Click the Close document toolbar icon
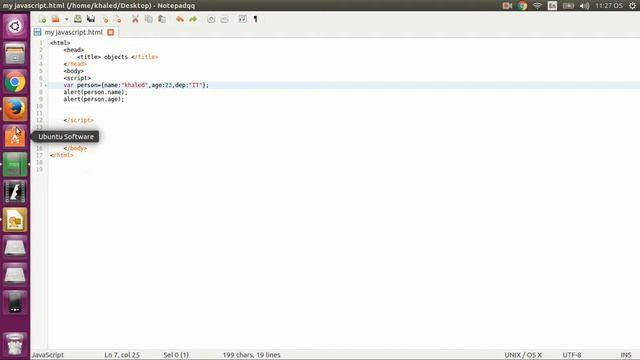 [x=105, y=19]
